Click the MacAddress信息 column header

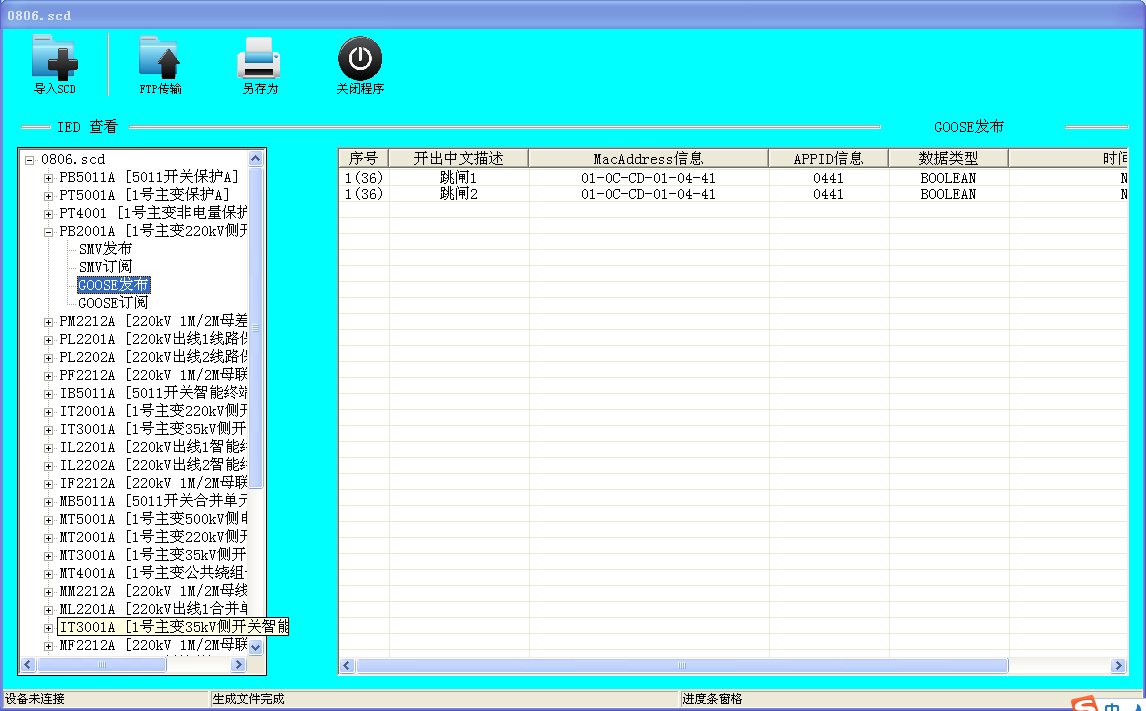pyautogui.click(x=648, y=159)
